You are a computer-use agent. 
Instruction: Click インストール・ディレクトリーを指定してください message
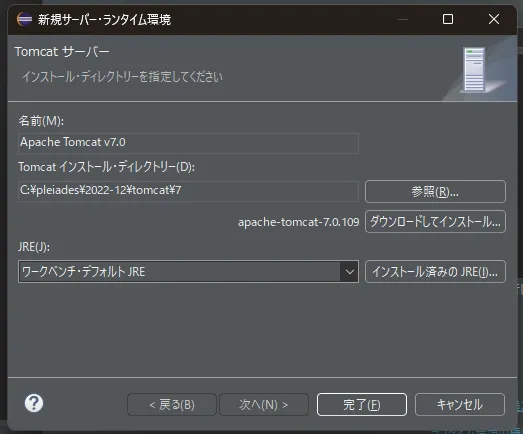pos(122,77)
